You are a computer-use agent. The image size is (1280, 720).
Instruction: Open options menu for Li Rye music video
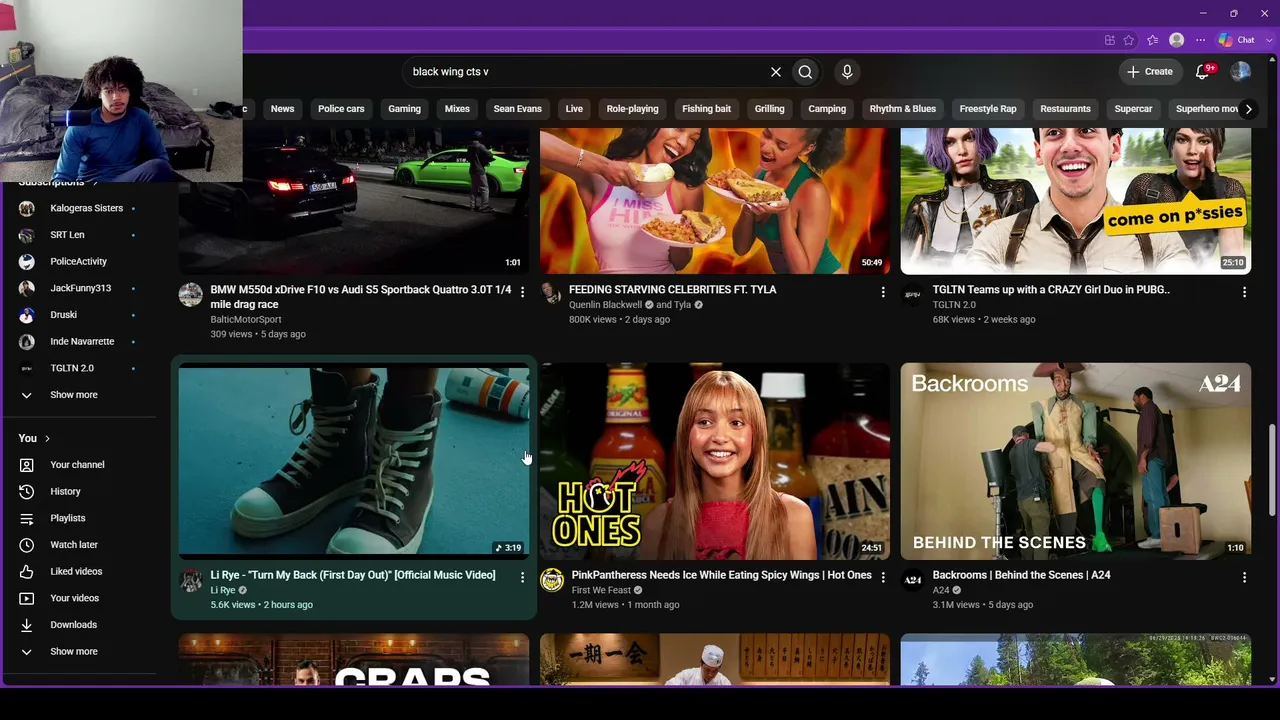(x=522, y=577)
